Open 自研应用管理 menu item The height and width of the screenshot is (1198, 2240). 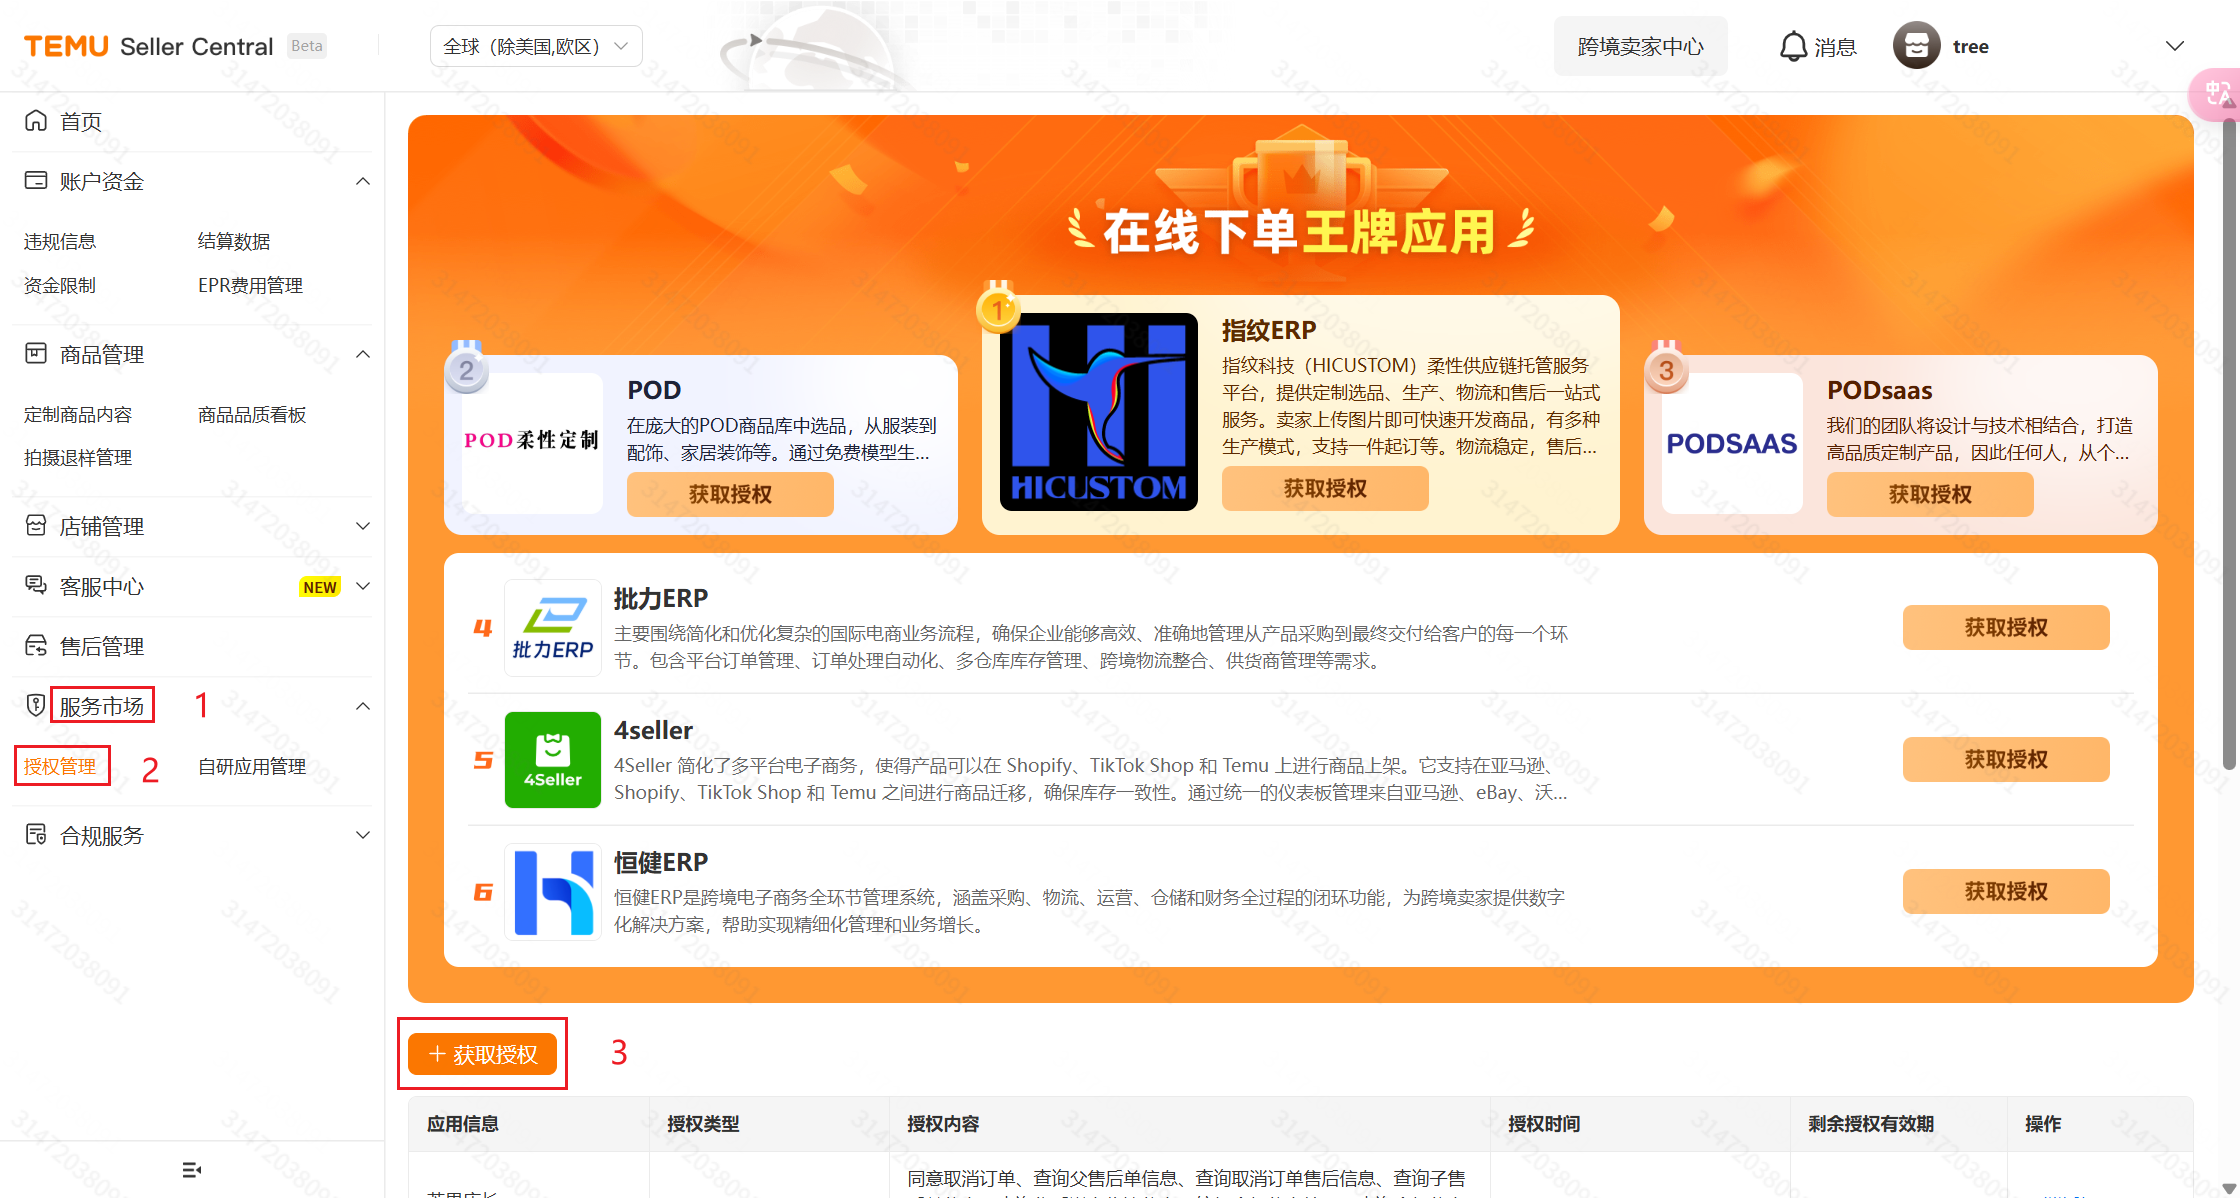click(252, 766)
